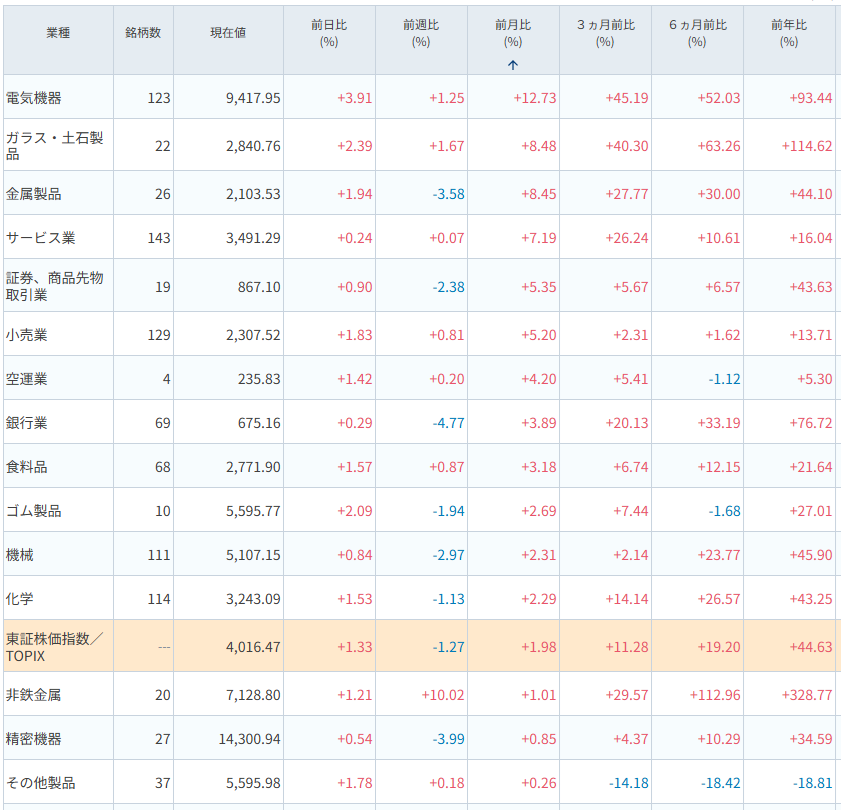Select the 銀行業 sector name
The image size is (841, 810).
coord(26,423)
